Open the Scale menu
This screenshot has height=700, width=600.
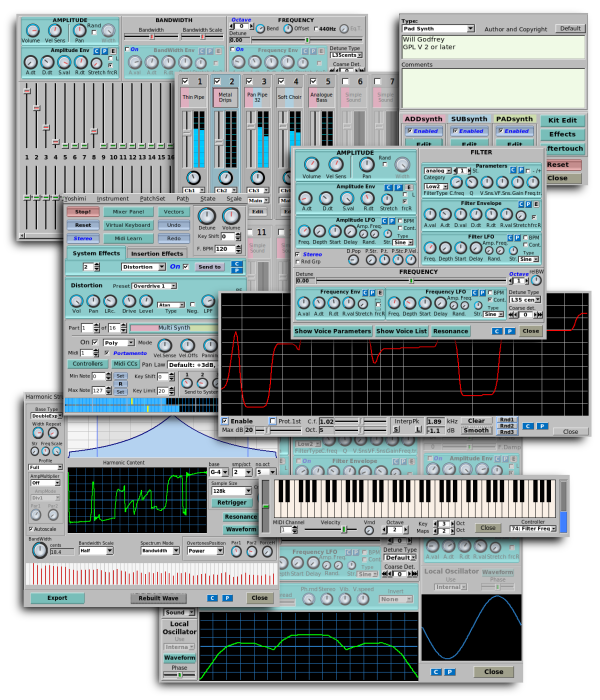(234, 198)
